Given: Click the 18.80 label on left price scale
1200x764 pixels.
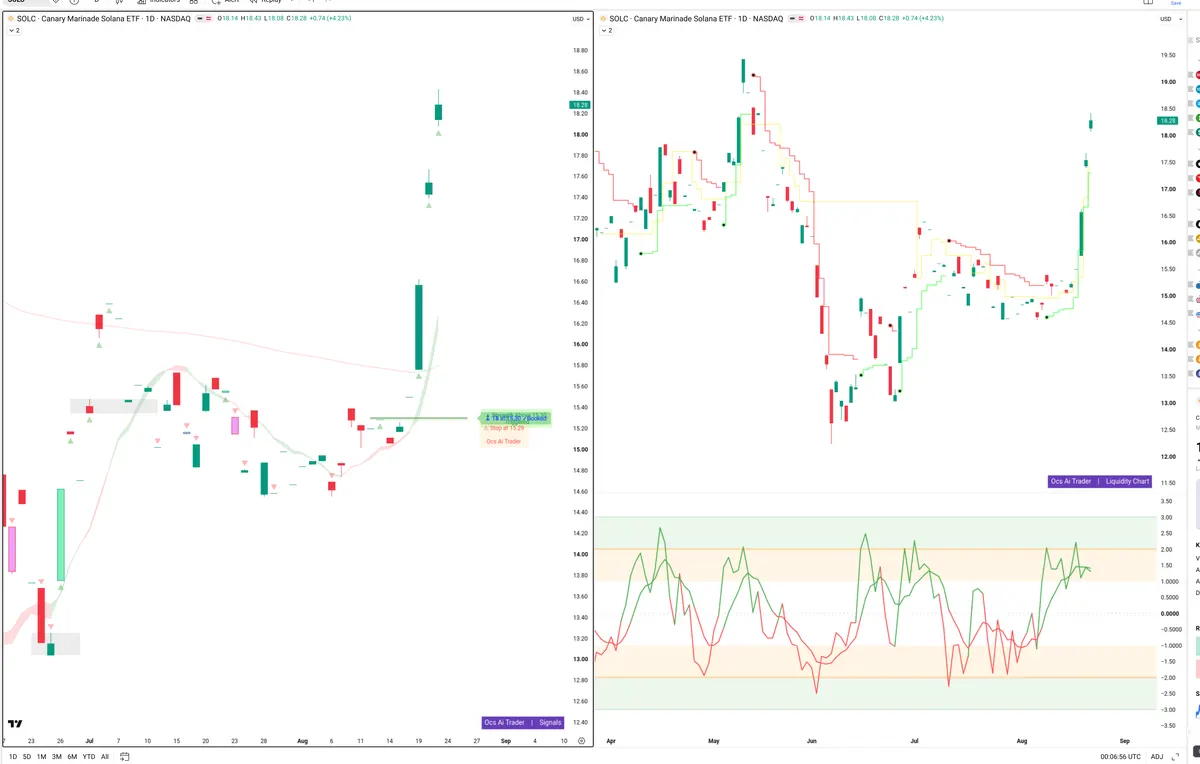Looking at the screenshot, I should [x=579, y=50].
